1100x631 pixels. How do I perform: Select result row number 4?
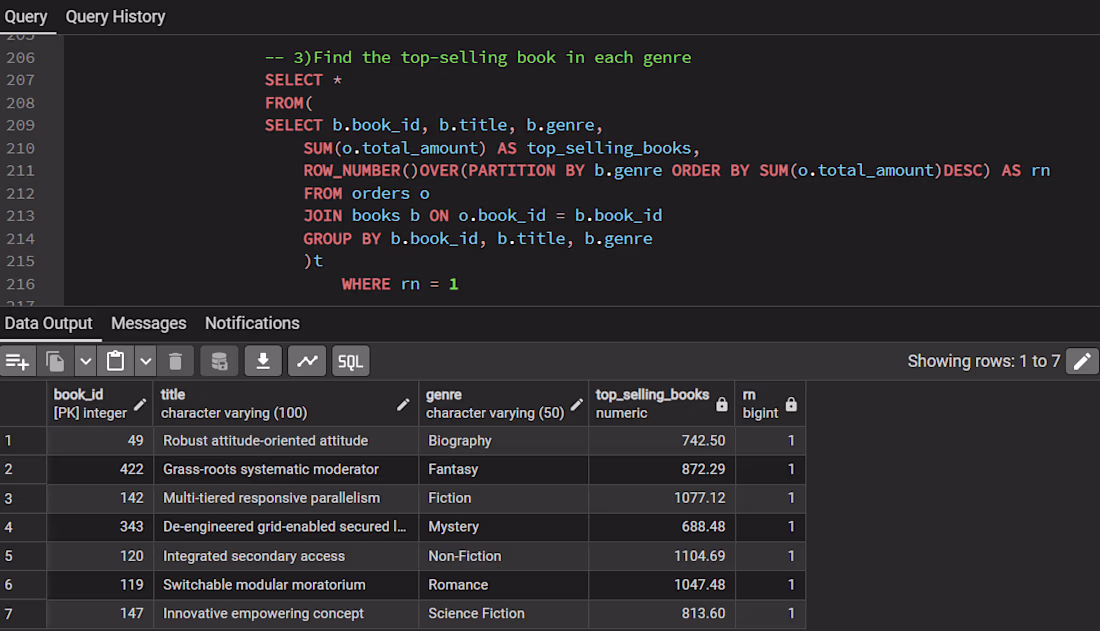[23, 527]
